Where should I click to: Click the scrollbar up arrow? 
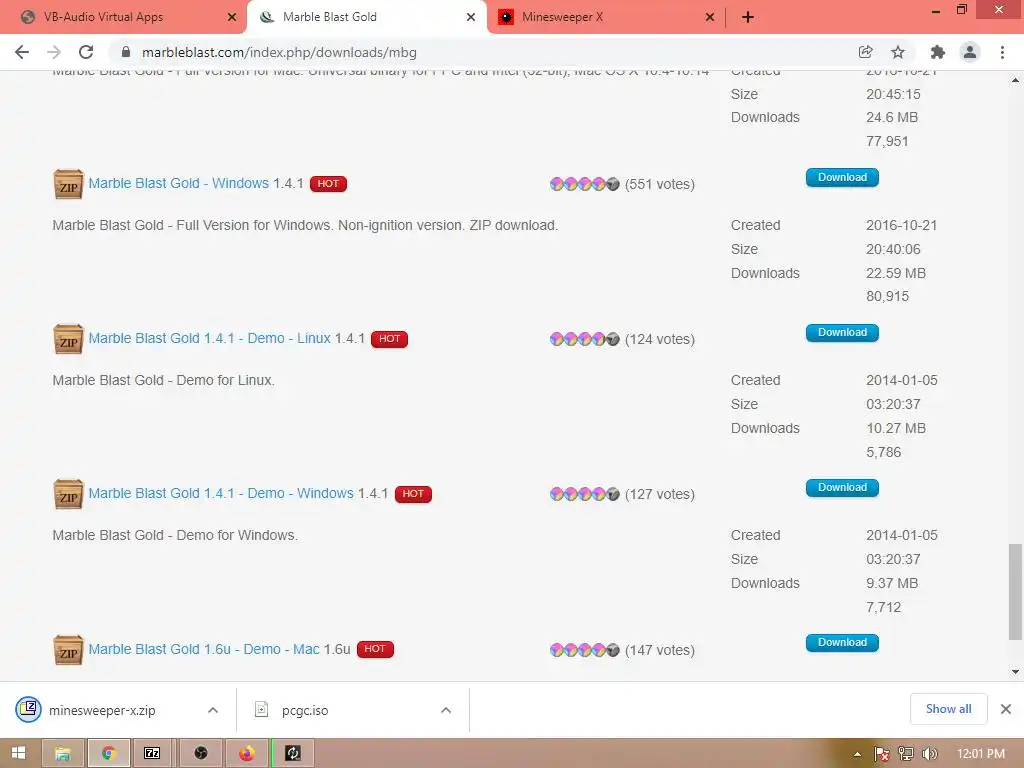click(x=1015, y=80)
